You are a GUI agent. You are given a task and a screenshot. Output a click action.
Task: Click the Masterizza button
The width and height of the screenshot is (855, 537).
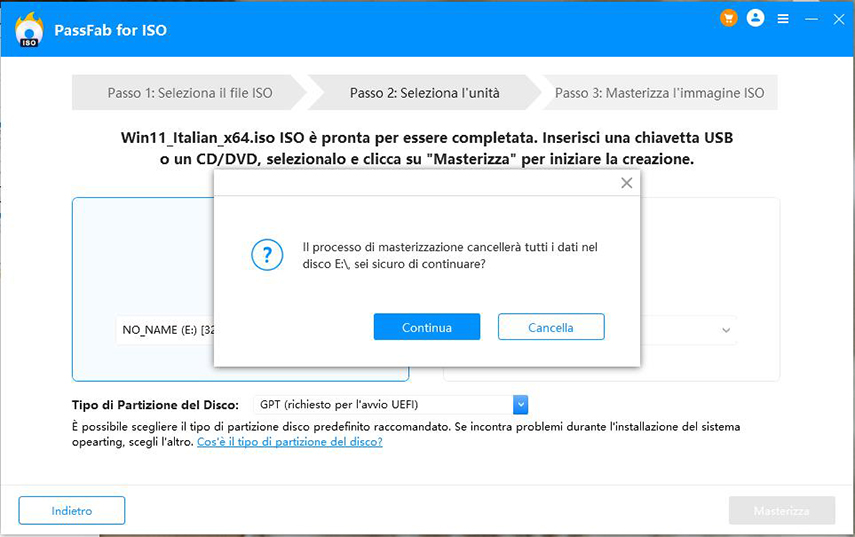[781, 511]
